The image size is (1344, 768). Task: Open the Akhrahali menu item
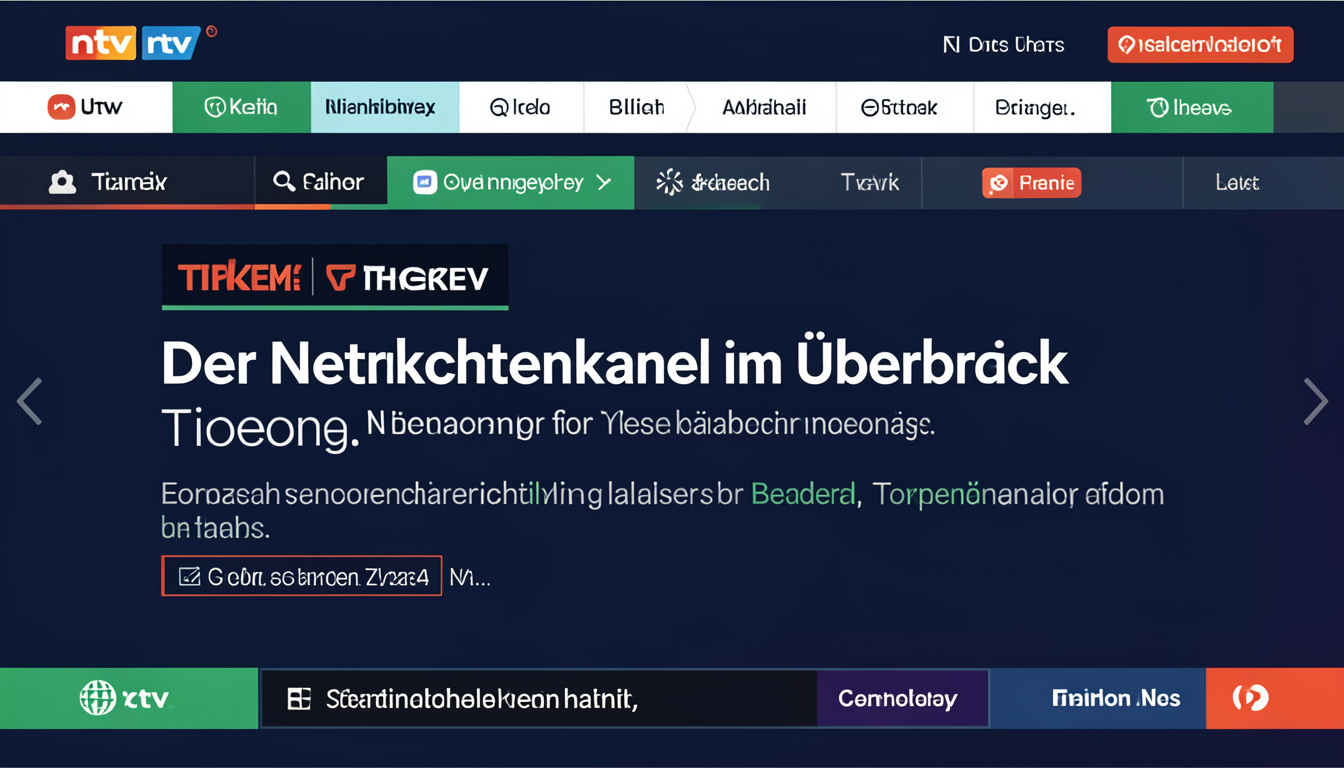tap(763, 108)
